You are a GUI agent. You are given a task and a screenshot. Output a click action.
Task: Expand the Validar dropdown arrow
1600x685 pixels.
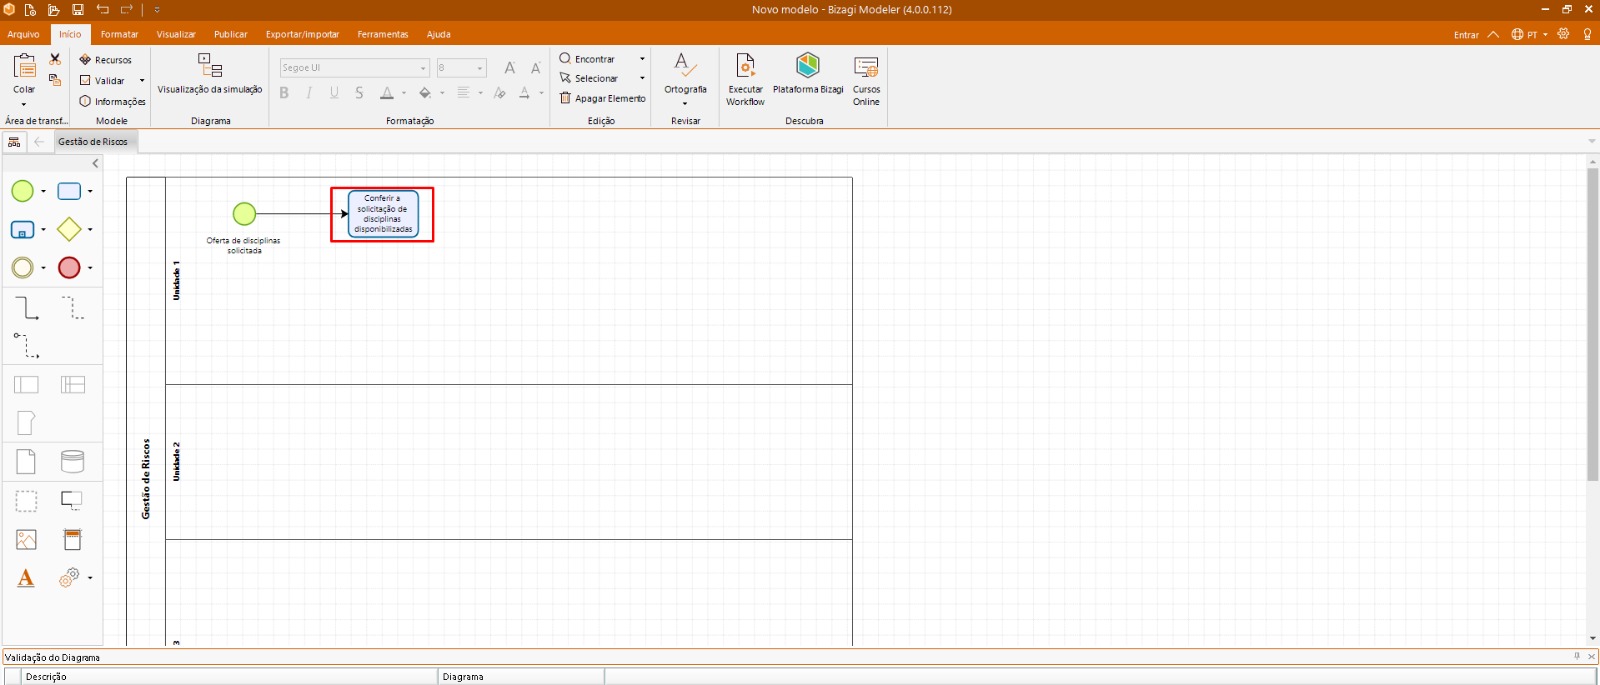click(x=142, y=81)
